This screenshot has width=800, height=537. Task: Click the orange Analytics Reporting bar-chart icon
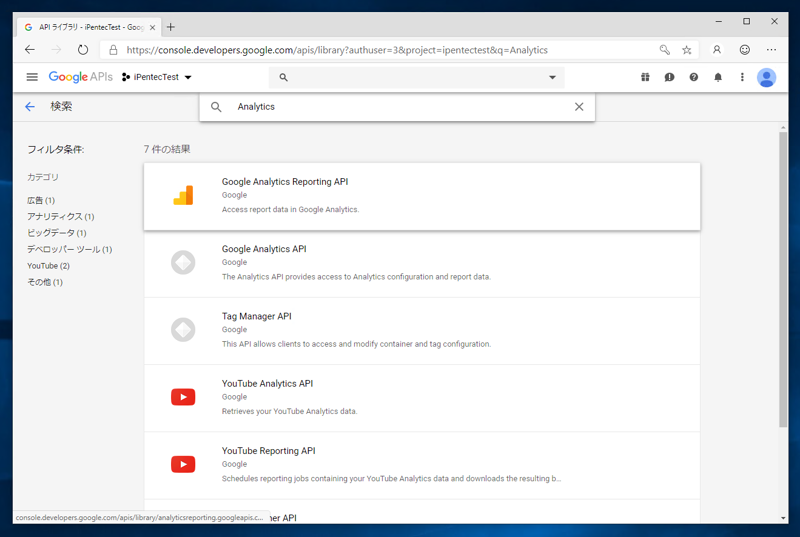click(x=183, y=195)
